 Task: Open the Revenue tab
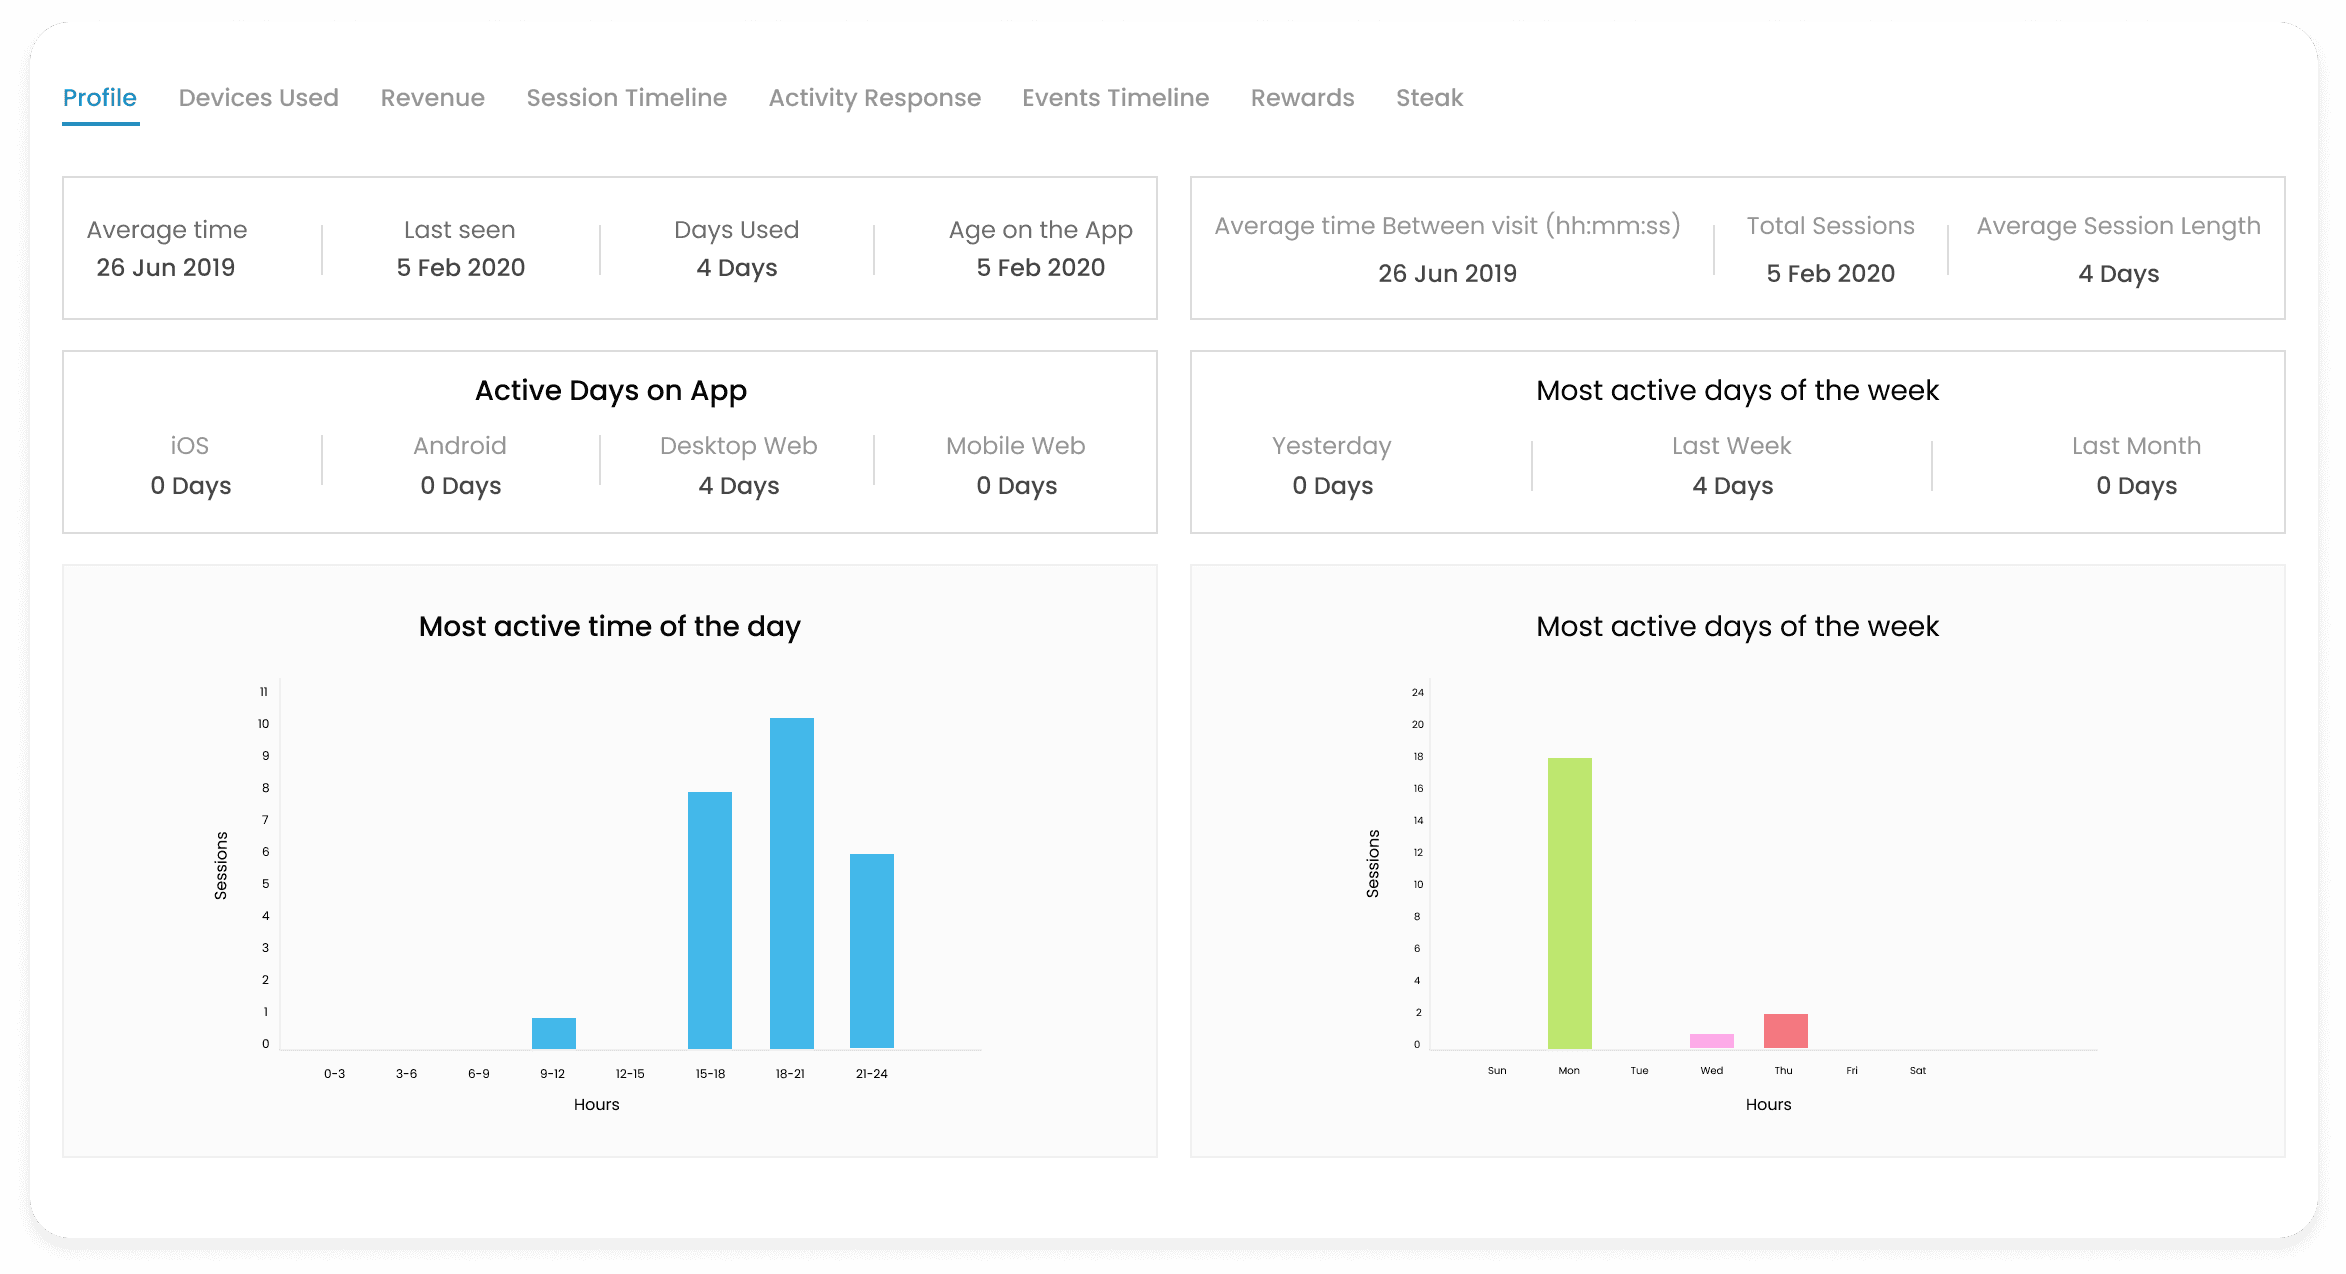(431, 97)
